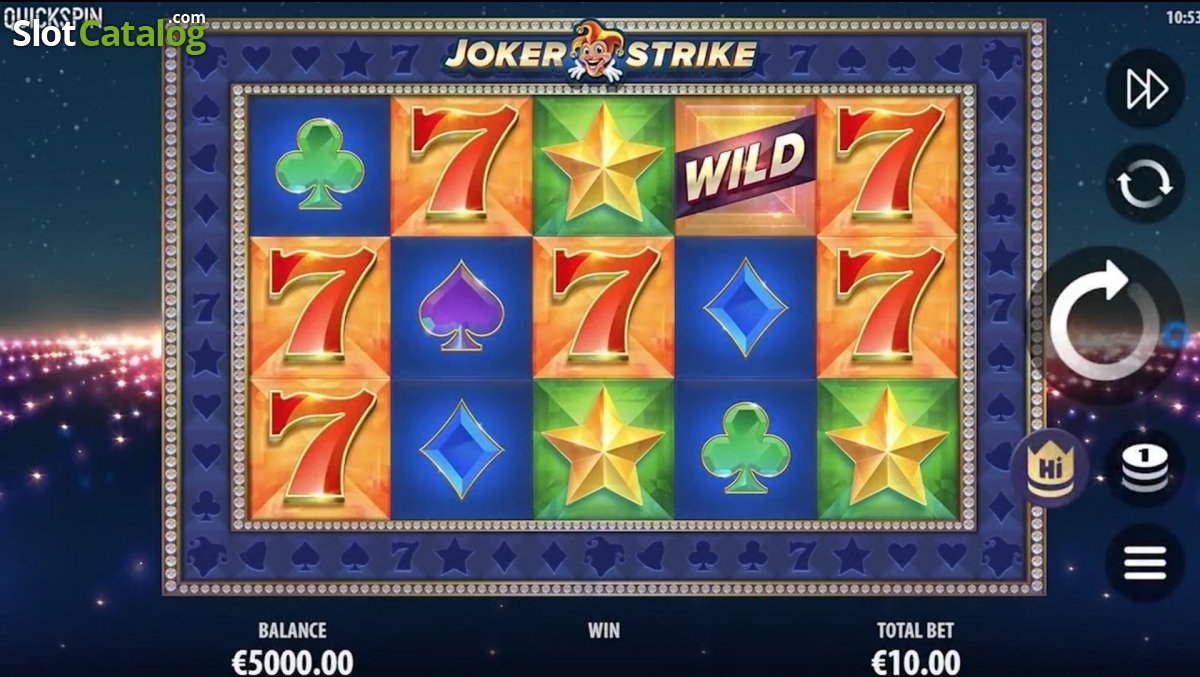This screenshot has height=677, width=1200.
Task: Click the gold star in the bottom-right reel
Action: coord(888,447)
